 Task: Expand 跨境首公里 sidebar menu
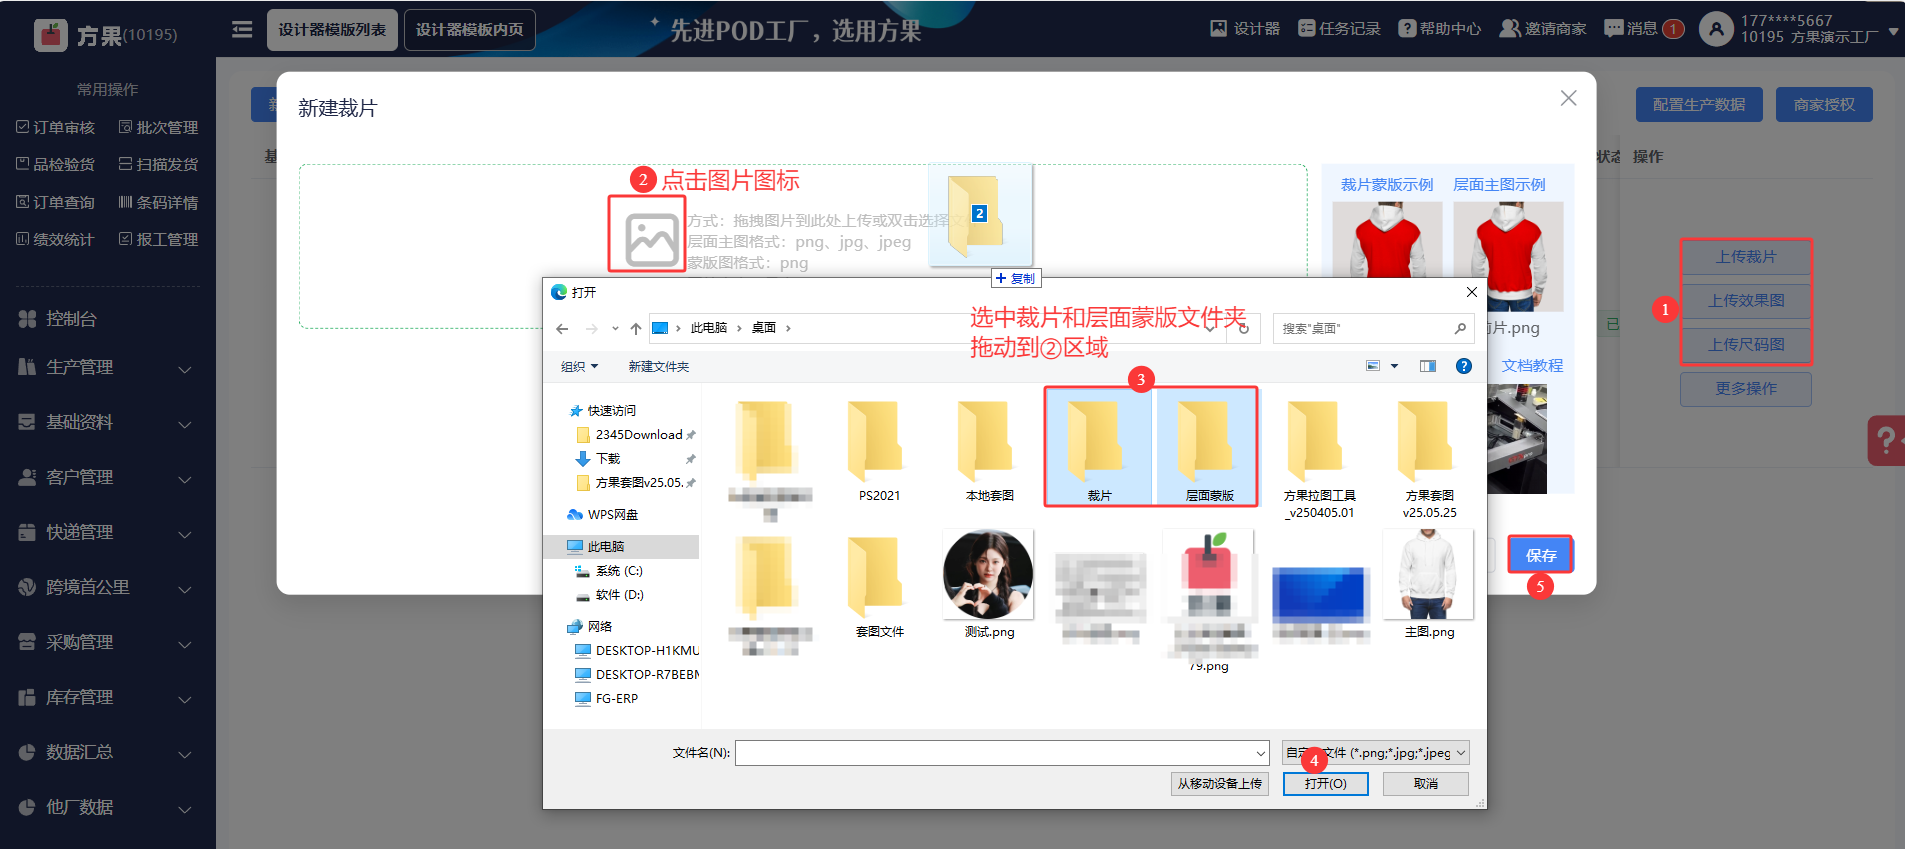(107, 587)
